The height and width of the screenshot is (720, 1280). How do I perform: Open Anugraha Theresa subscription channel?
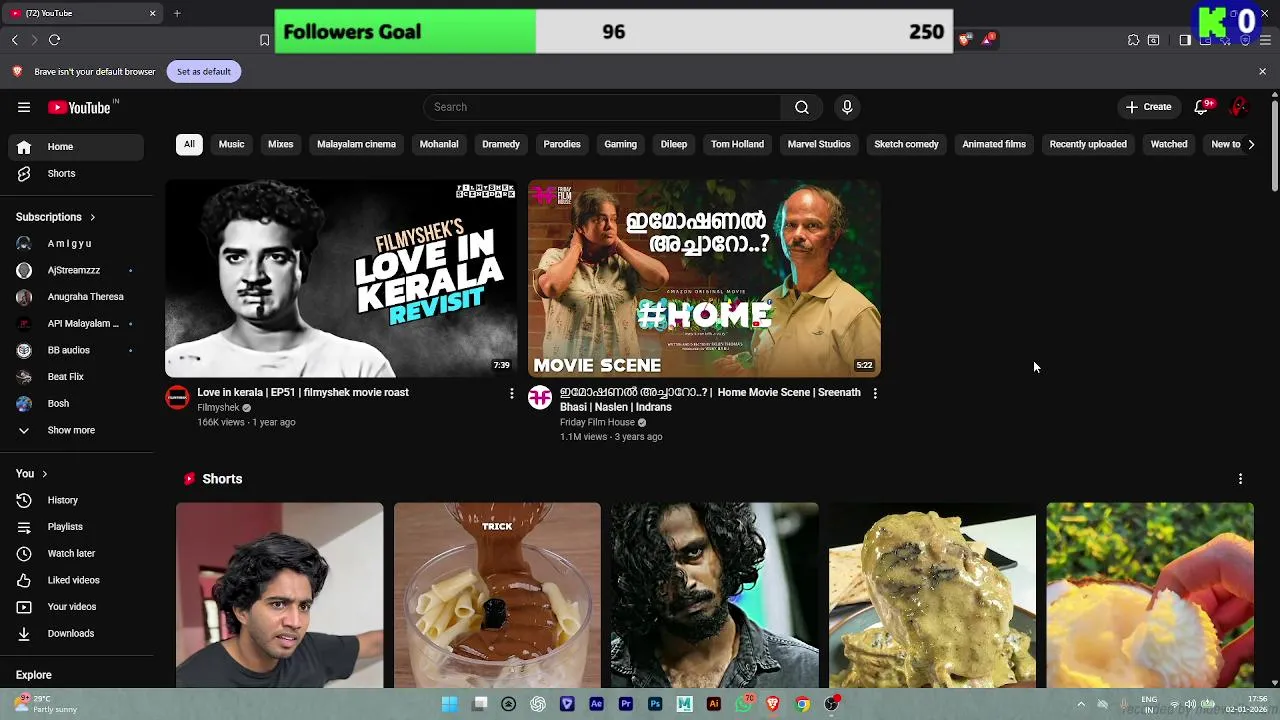[x=78, y=297]
